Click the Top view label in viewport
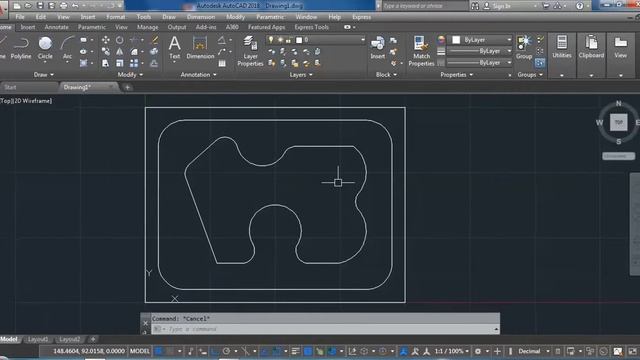The width and height of the screenshot is (640, 360). 6,101
